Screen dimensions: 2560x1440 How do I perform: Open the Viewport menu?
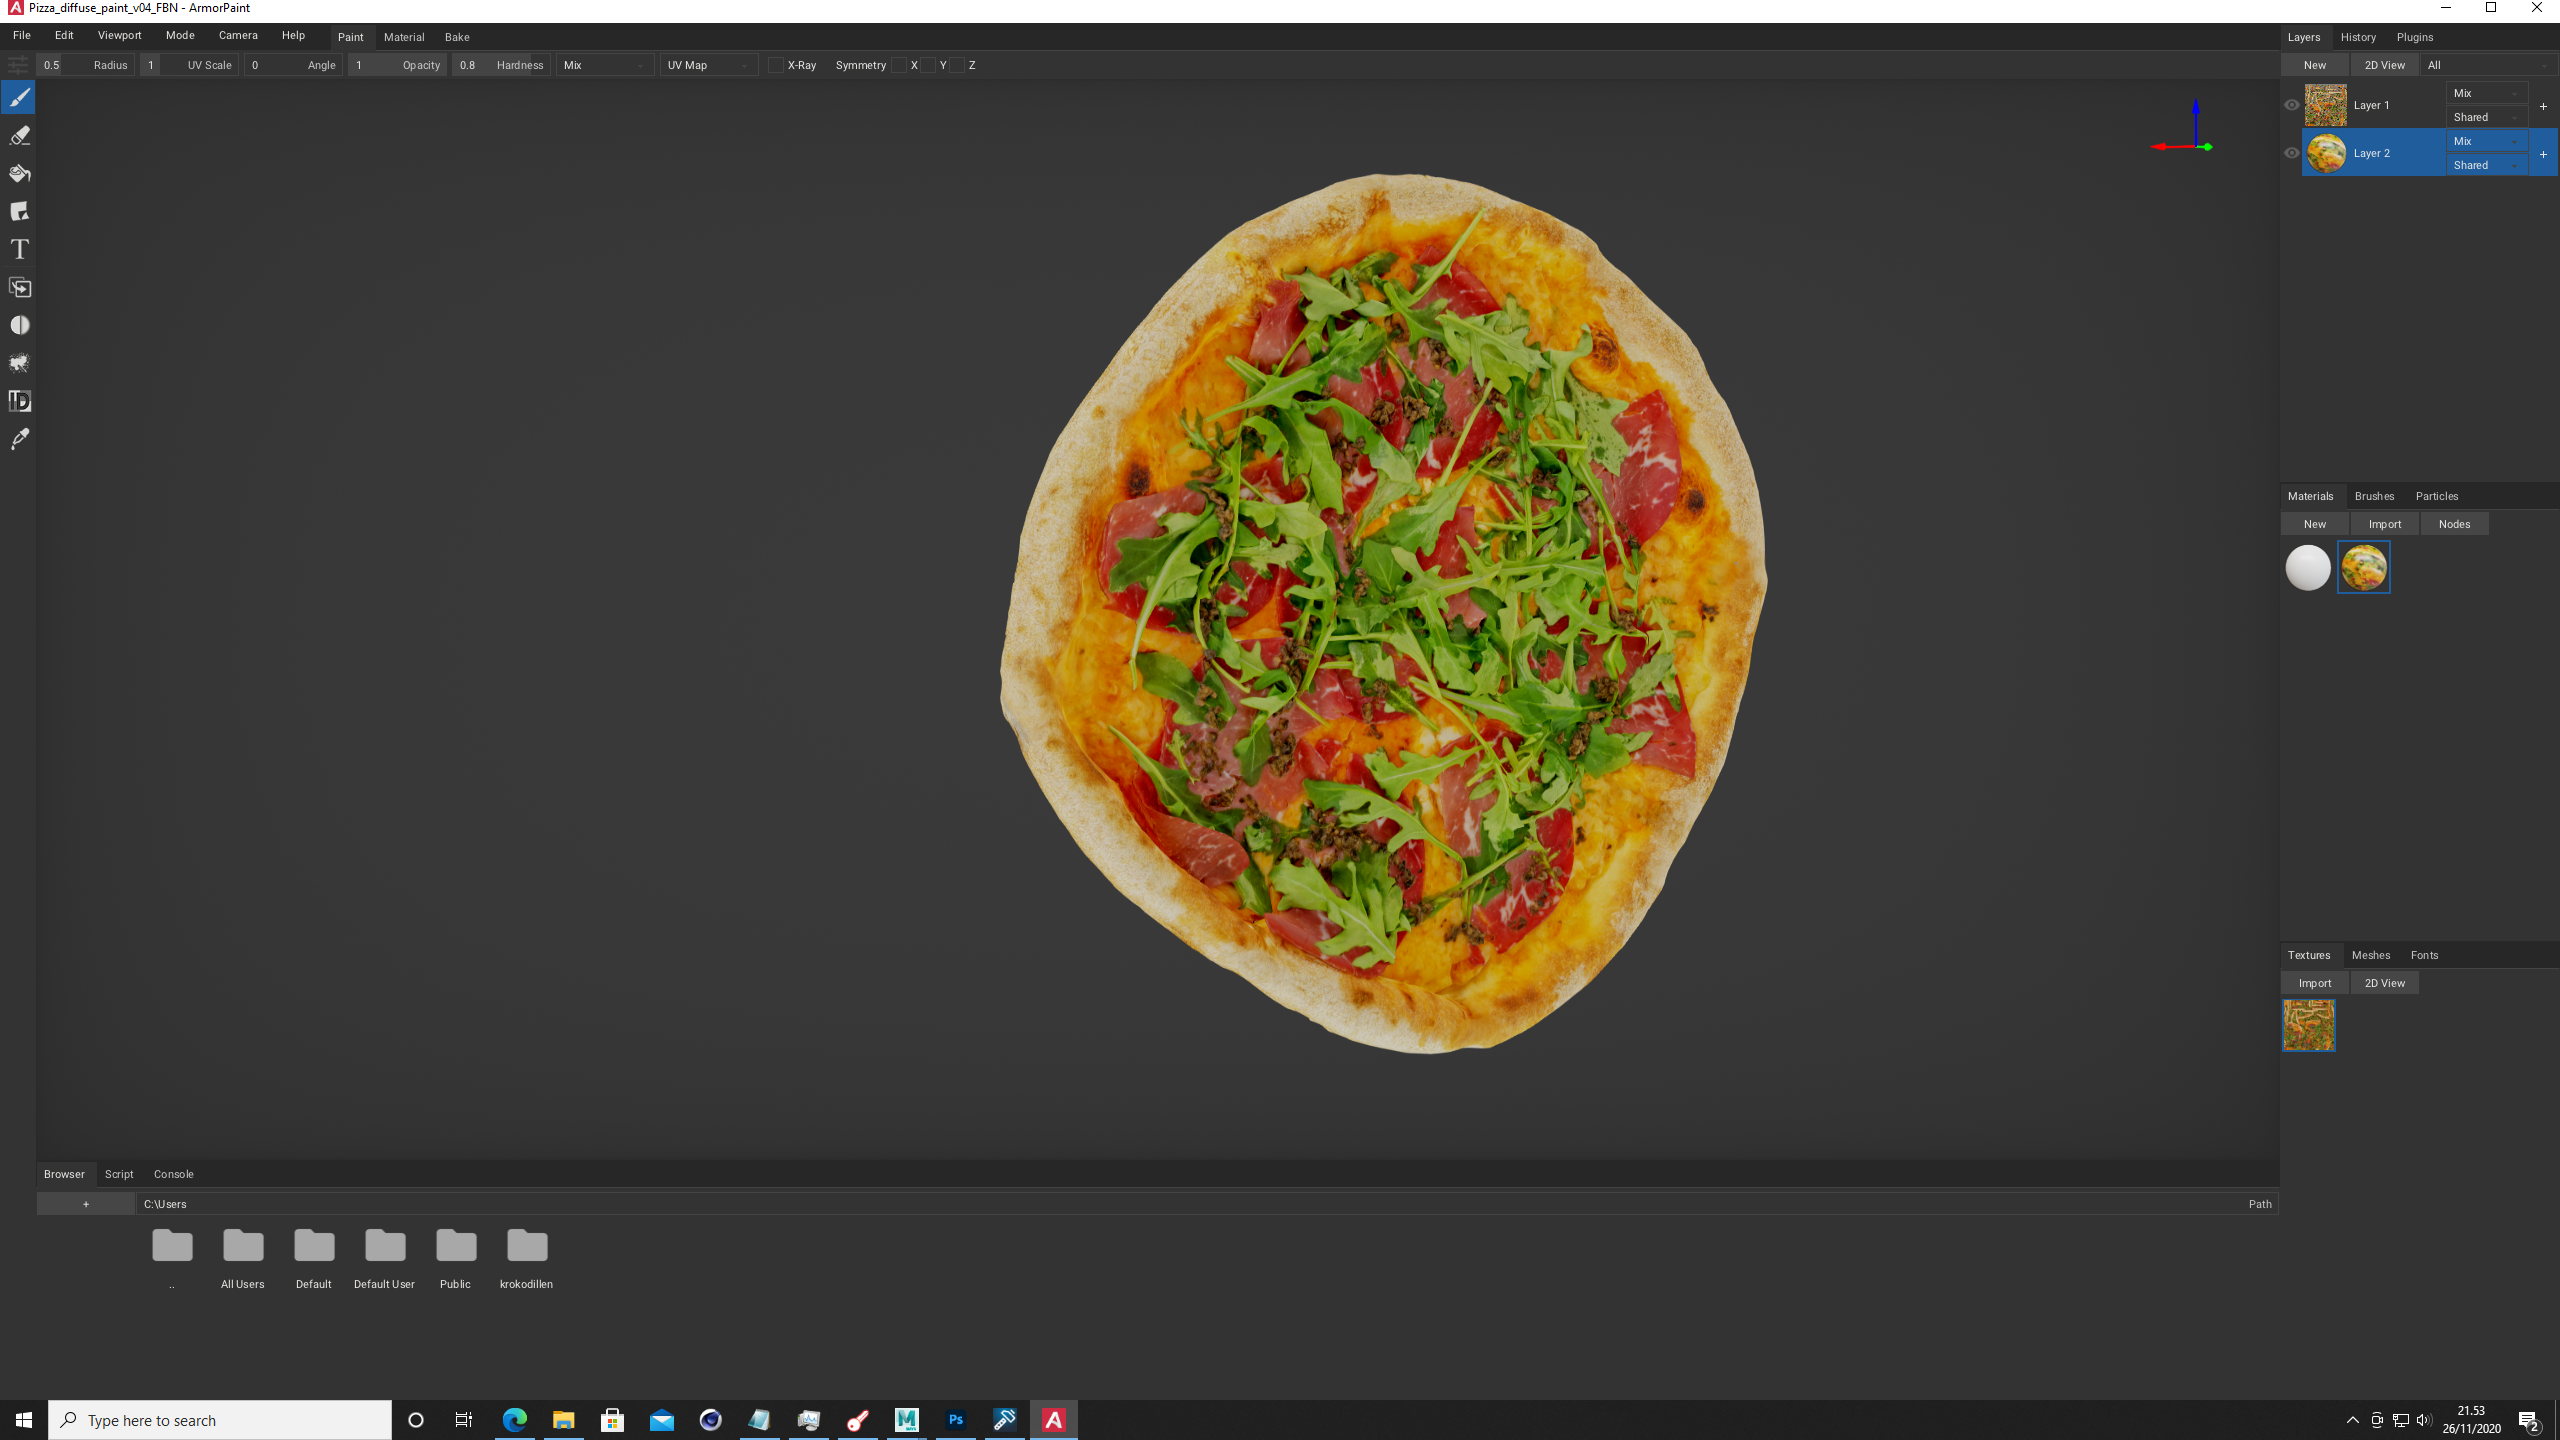click(119, 35)
